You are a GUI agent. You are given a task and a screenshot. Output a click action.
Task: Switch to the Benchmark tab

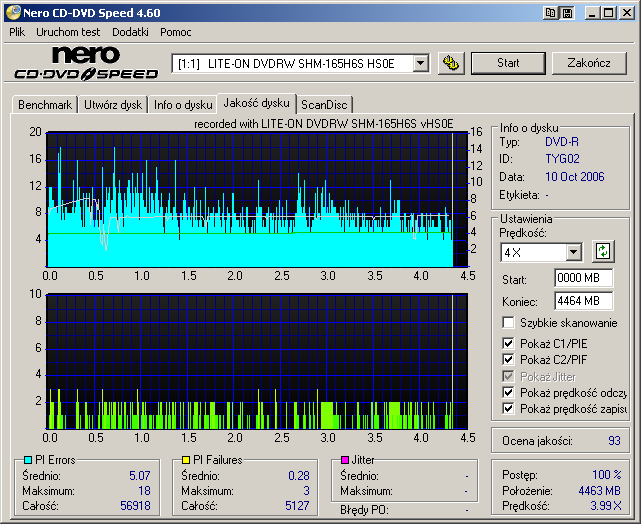point(45,105)
